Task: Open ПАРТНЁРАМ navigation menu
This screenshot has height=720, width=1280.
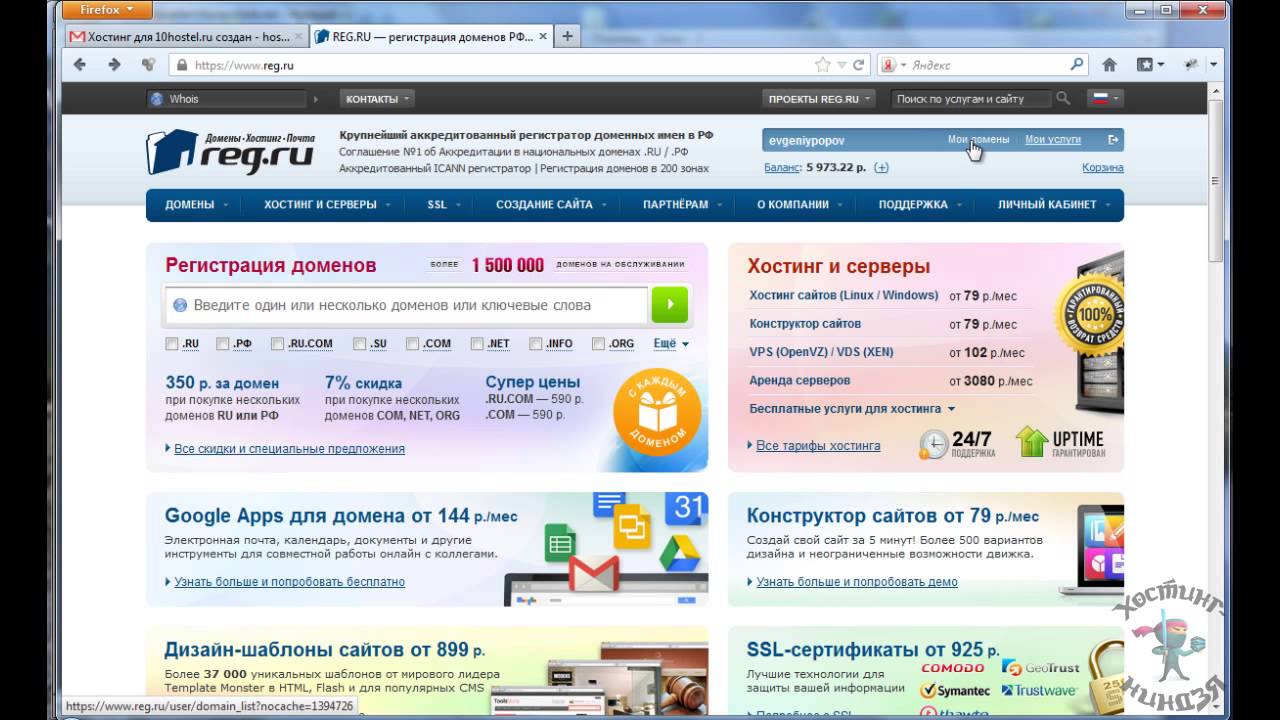Action: coord(682,204)
